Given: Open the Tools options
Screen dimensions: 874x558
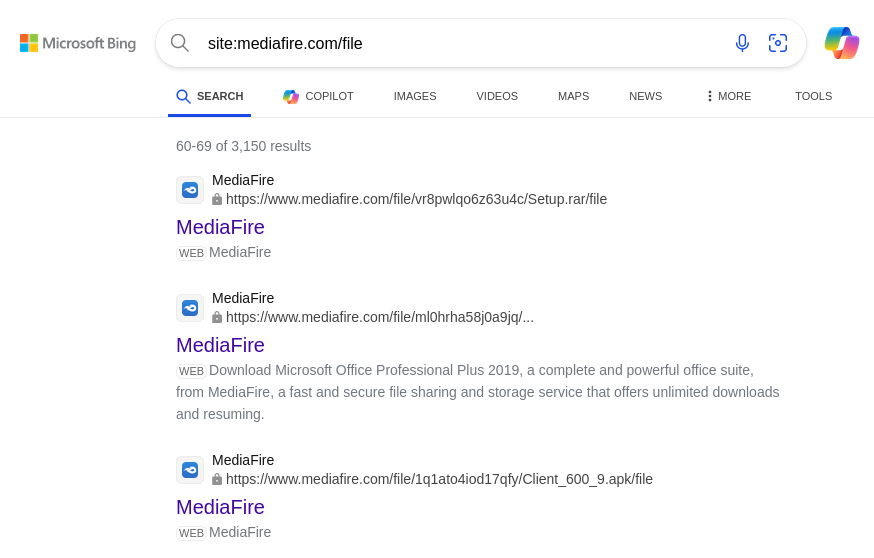Looking at the screenshot, I should point(813,96).
